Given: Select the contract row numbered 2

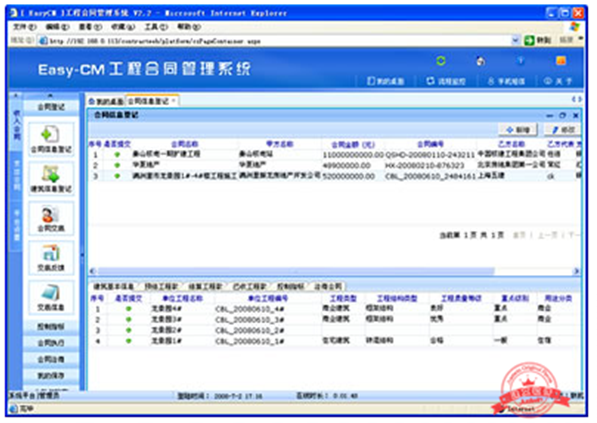Looking at the screenshot, I should (335, 165).
